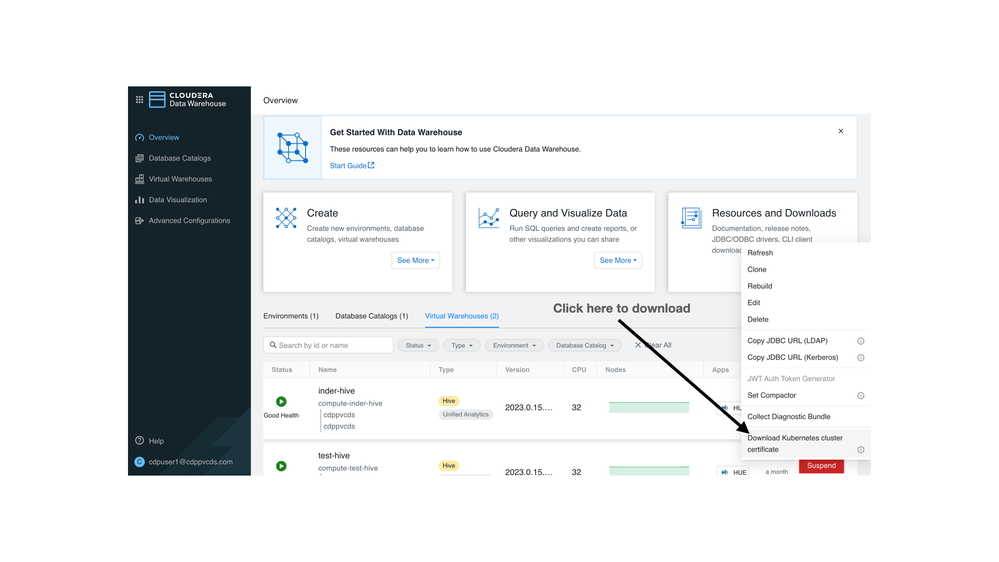The width and height of the screenshot is (999, 562).
Task: Click the Help question-mark icon
Action: (x=140, y=440)
